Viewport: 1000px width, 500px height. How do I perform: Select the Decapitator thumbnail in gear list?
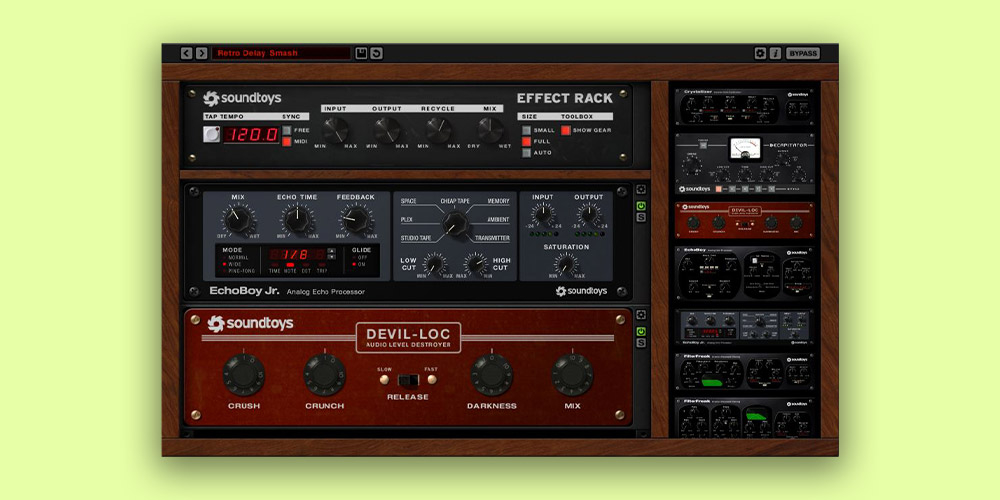(x=743, y=163)
